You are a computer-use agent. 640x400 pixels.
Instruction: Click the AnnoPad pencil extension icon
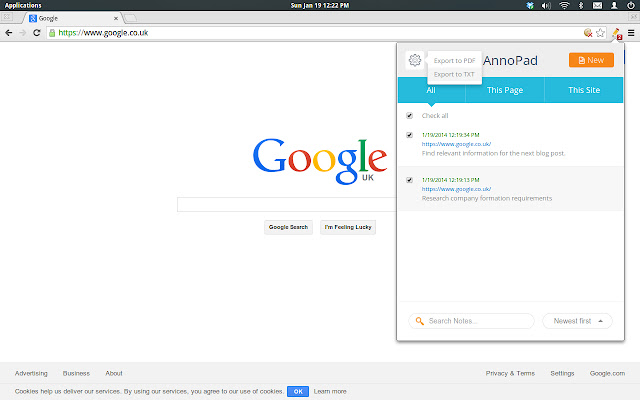(616, 33)
